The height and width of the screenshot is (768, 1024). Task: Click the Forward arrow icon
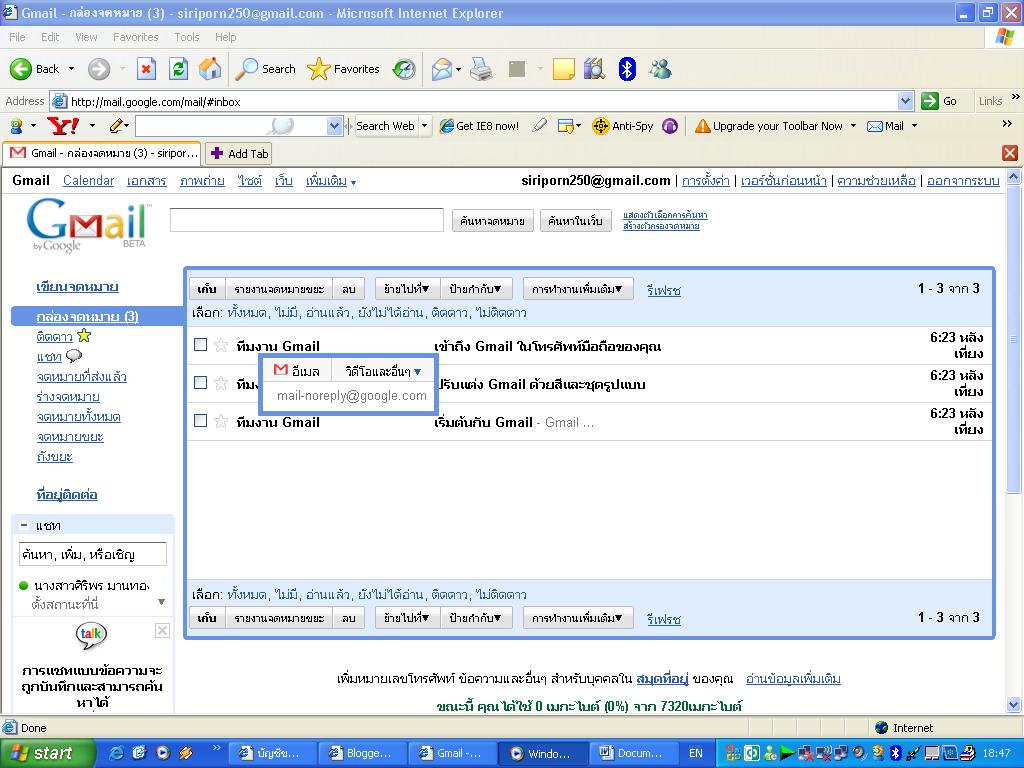coord(99,69)
